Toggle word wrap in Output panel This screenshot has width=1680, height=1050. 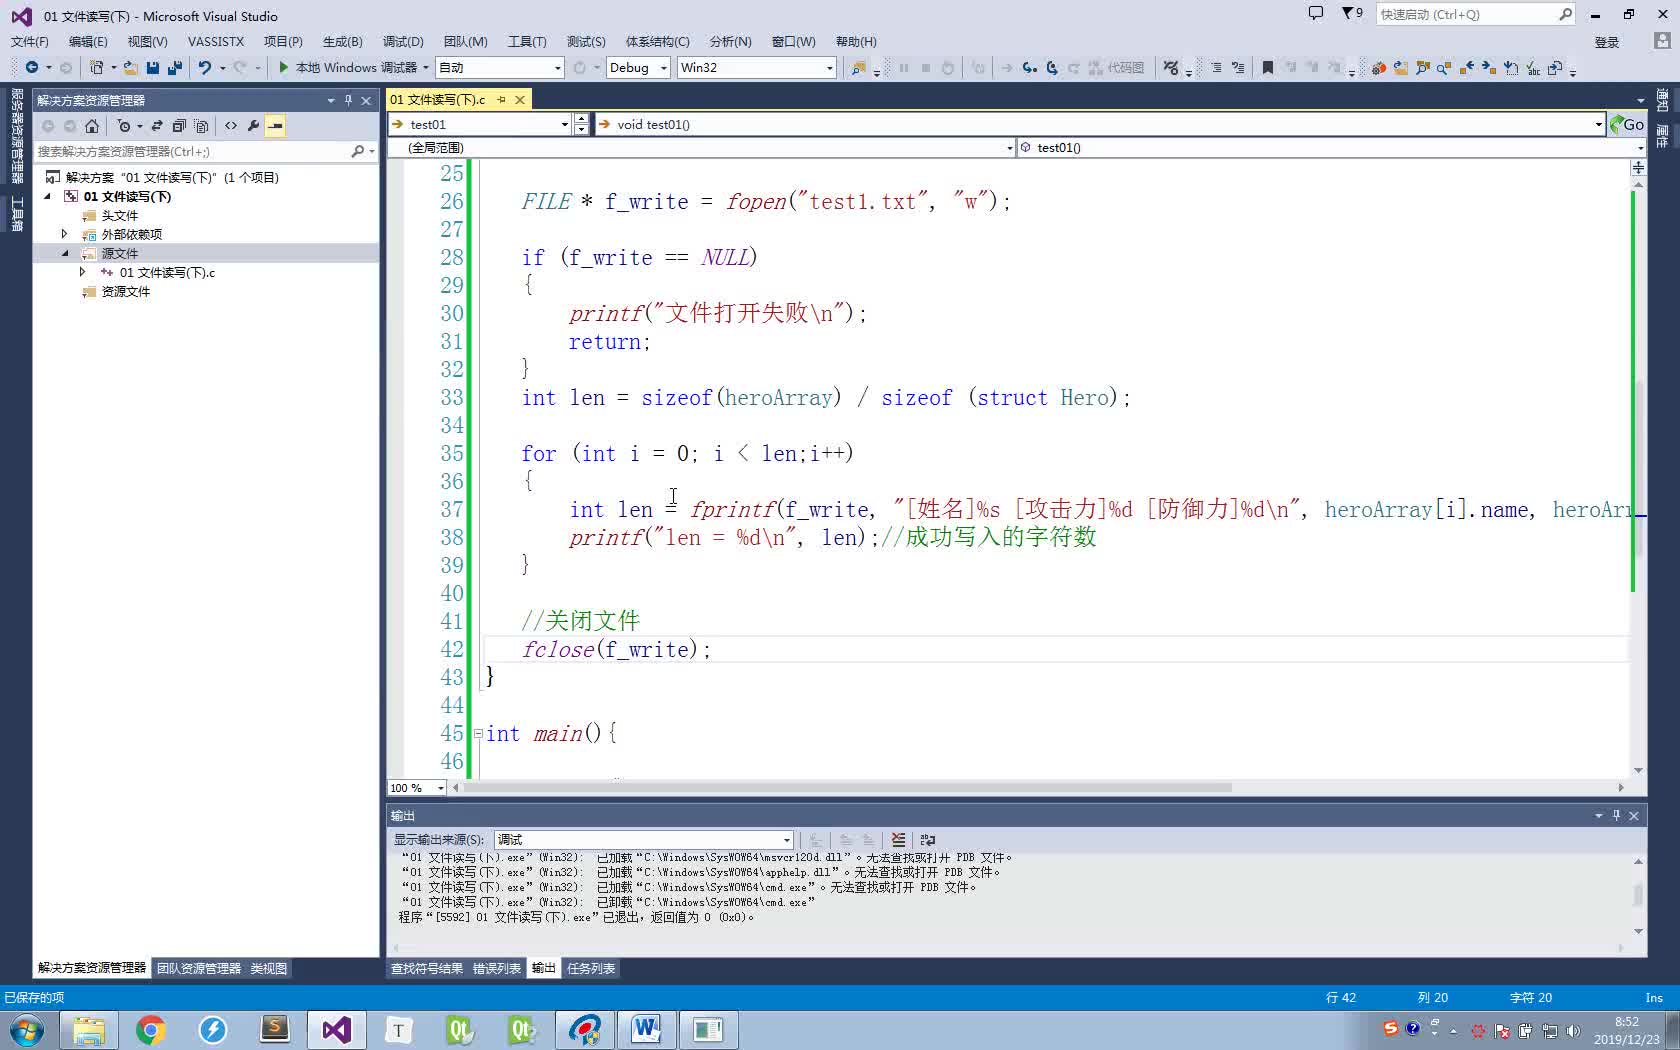[x=928, y=840]
